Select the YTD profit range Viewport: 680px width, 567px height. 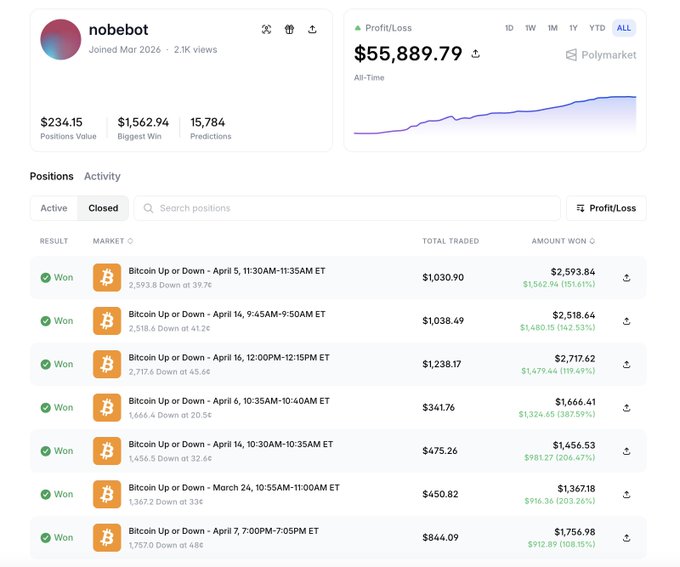tap(597, 28)
